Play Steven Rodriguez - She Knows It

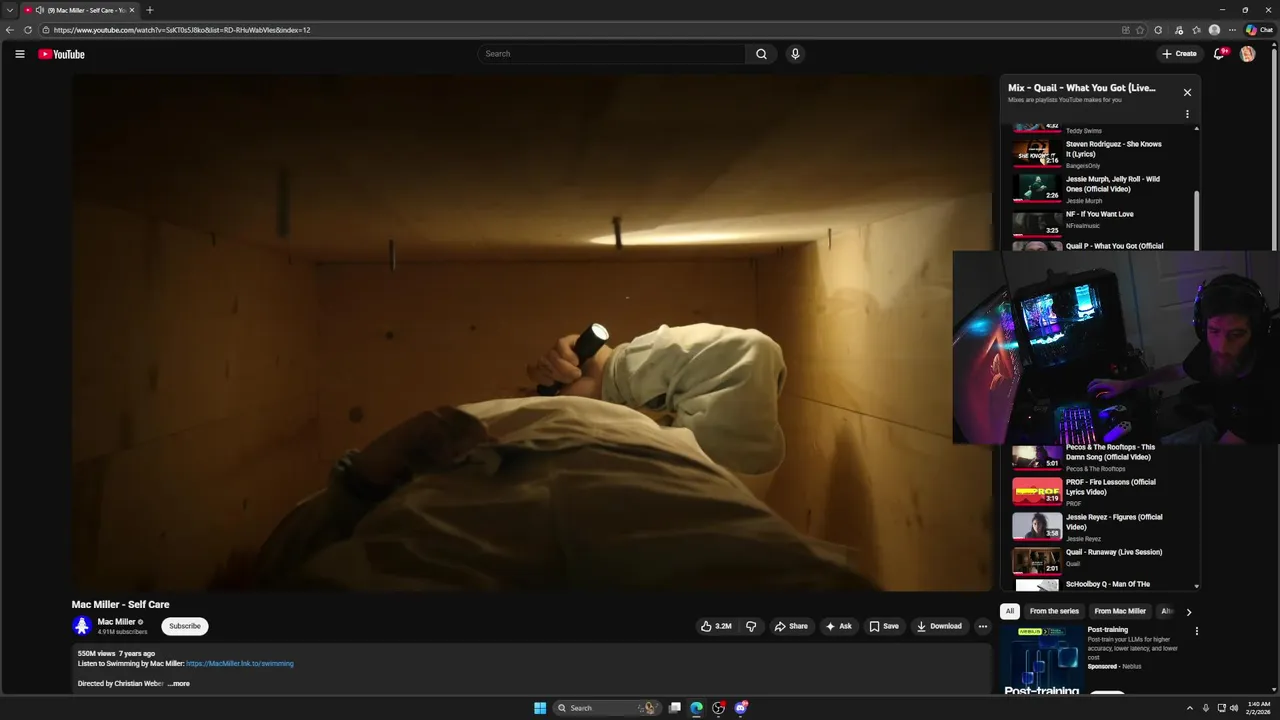(x=1088, y=154)
